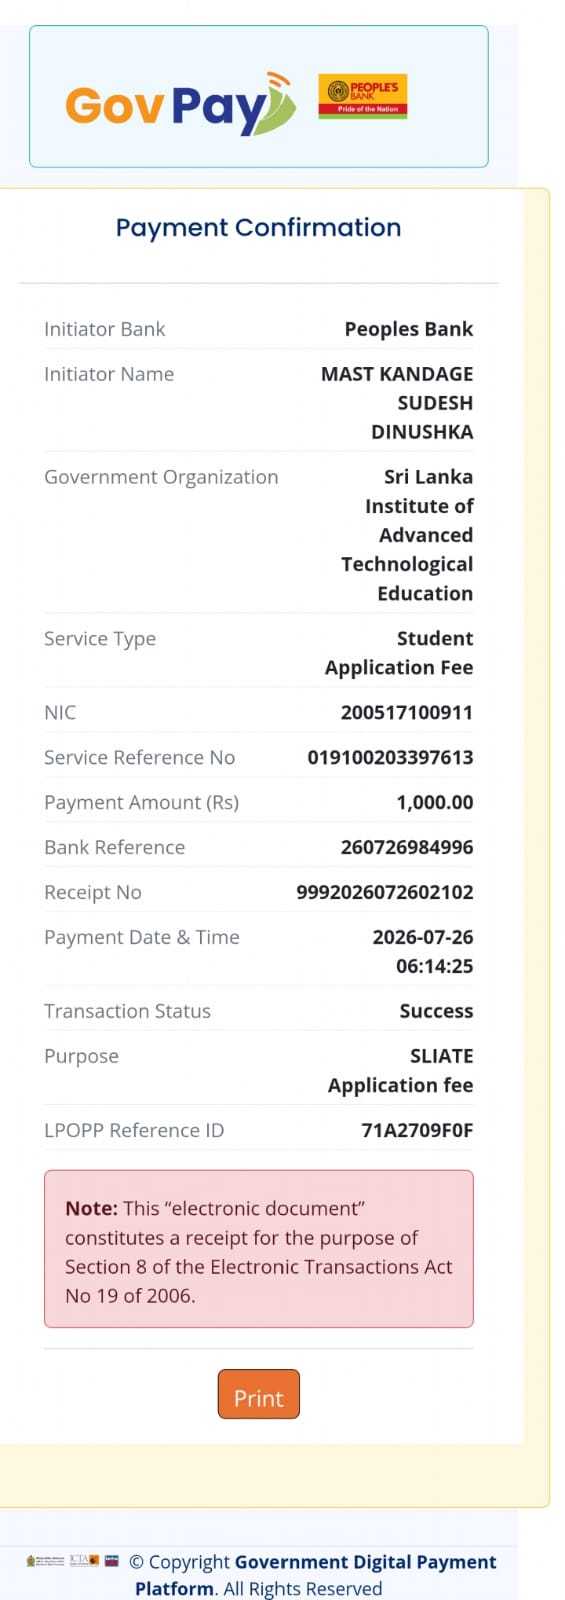Click the NIC value 200517100911
The height and width of the screenshot is (1600, 565).
(x=407, y=712)
